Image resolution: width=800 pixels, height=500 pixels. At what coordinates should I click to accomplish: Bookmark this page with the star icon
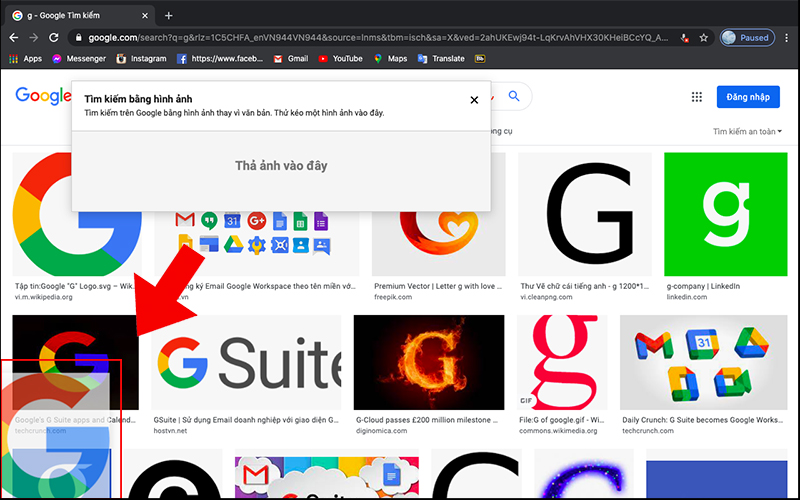tap(704, 38)
